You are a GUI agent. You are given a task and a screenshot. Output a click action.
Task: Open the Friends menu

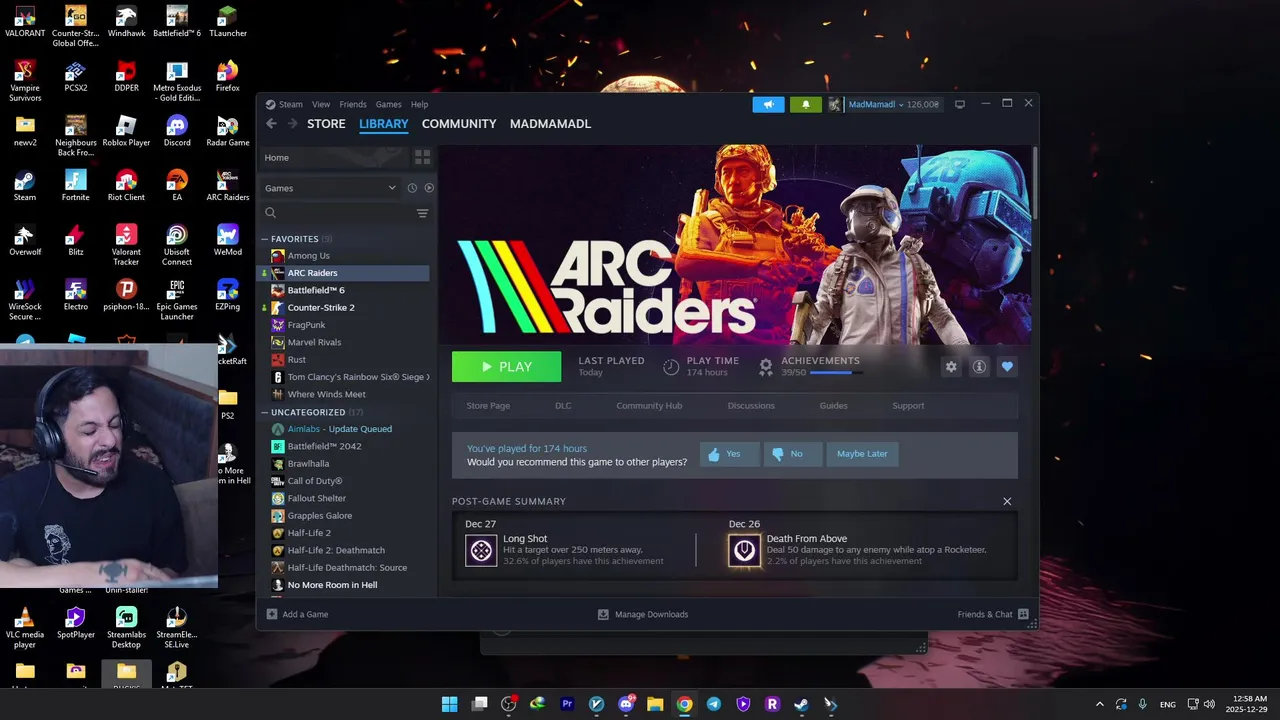[353, 104]
